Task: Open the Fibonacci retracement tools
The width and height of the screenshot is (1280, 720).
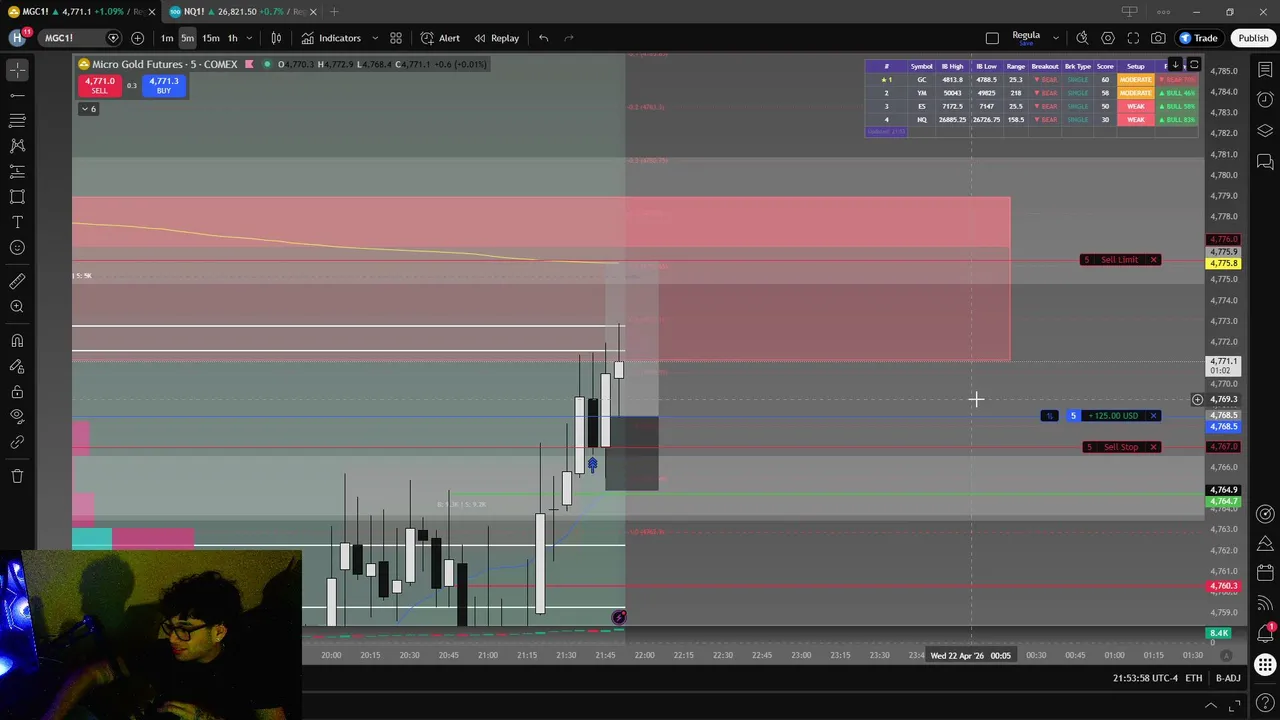Action: click(x=17, y=120)
